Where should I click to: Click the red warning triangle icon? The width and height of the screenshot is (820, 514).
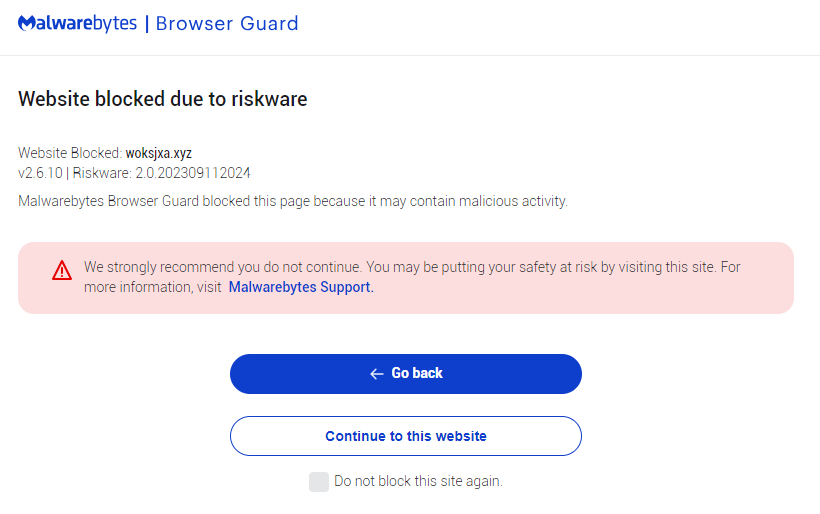(62, 270)
